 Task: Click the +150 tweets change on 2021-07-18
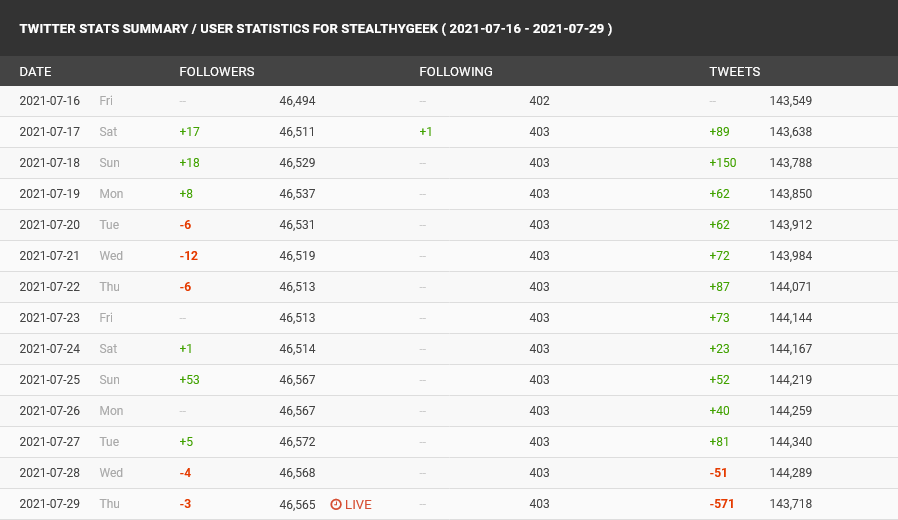pyautogui.click(x=723, y=163)
